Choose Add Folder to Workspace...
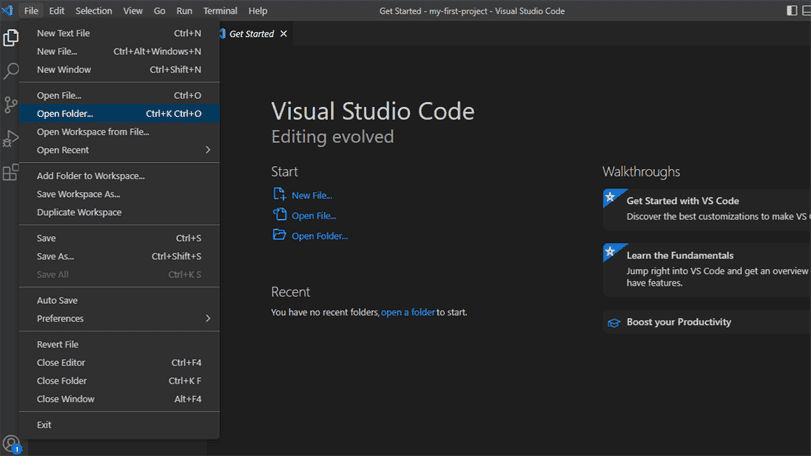Screen dimensions: 811x456 click(x=119, y=176)
